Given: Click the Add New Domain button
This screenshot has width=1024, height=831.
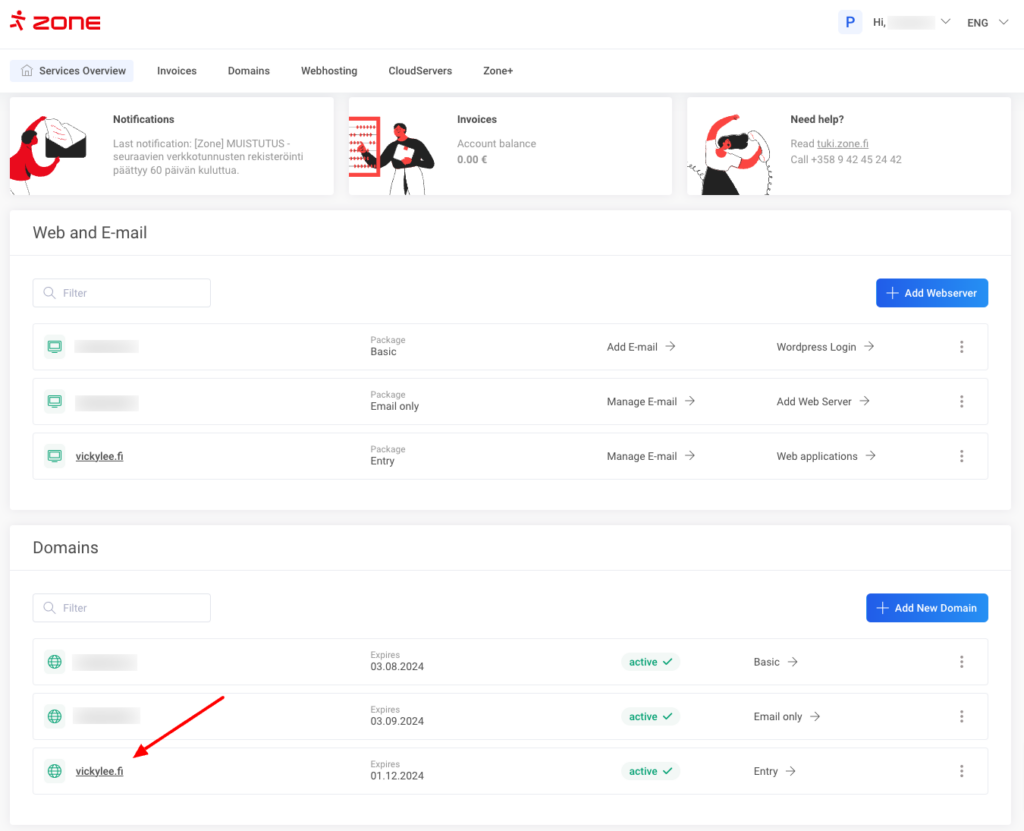Looking at the screenshot, I should [926, 608].
